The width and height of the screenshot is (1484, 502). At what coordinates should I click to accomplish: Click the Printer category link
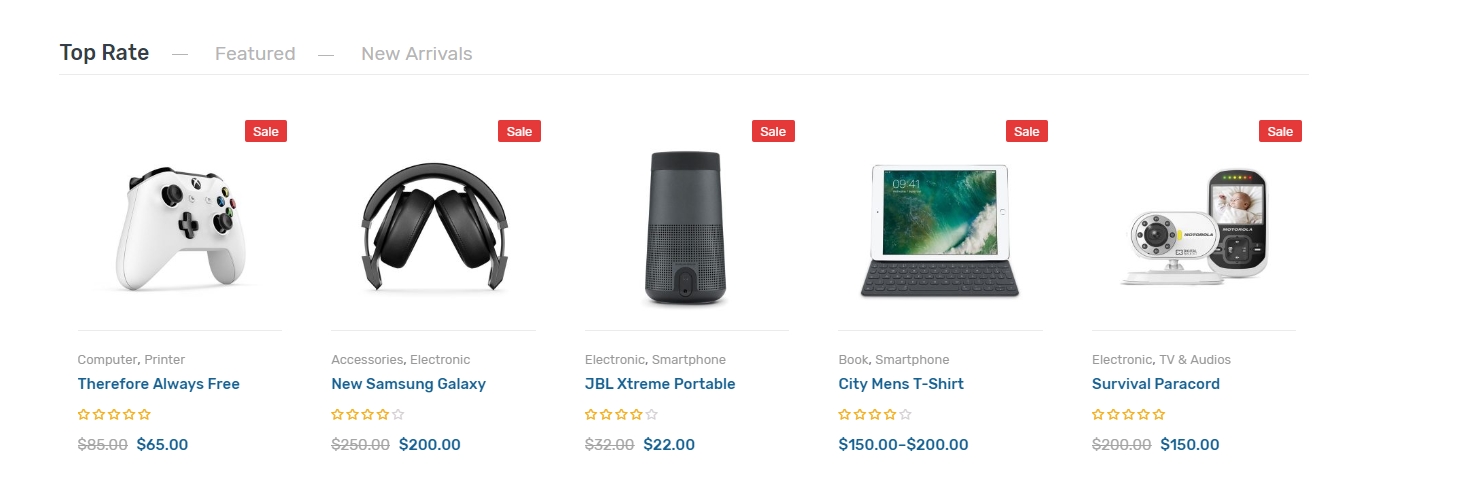[x=165, y=360]
